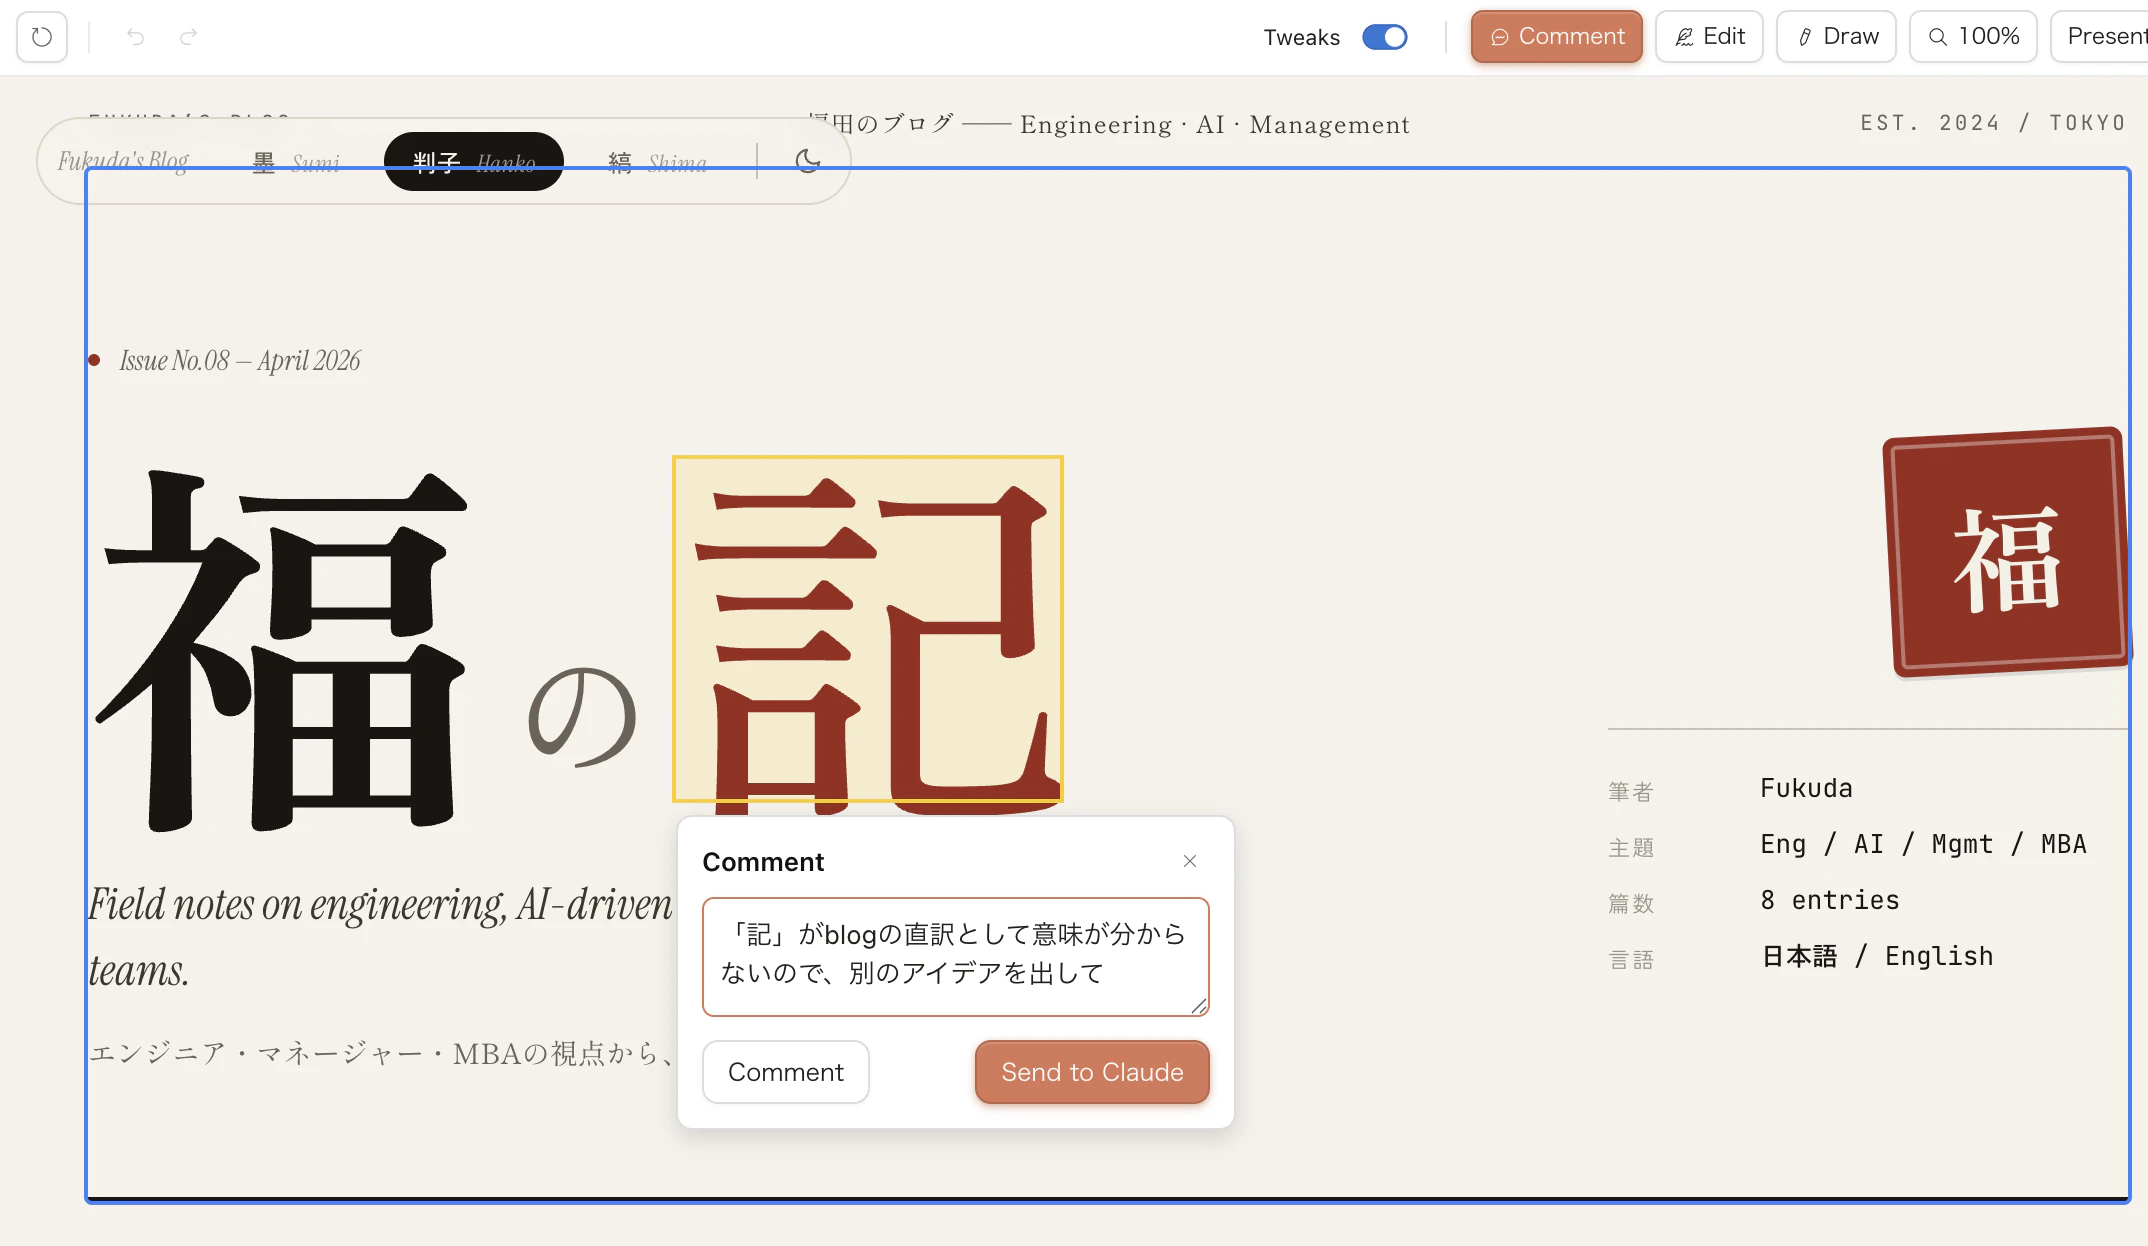Screen dimensions: 2148x1246
Task: Click the Edit quill icon
Action: point(1684,36)
